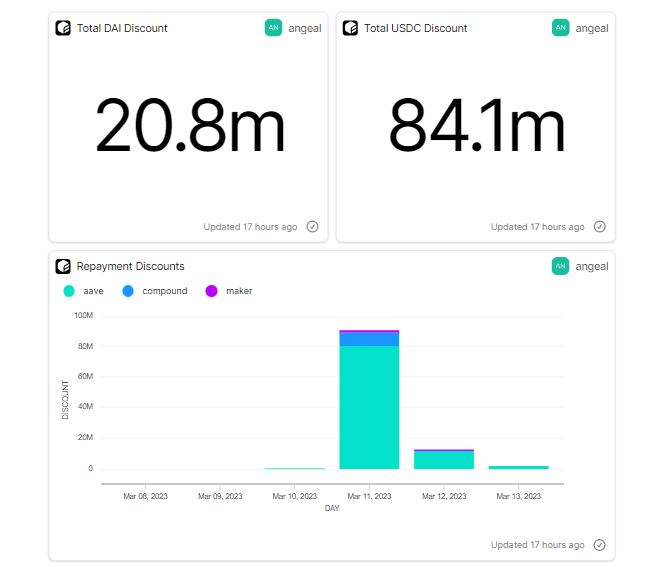
Task: Click the AN avatar on Total DAI Discount card
Action: coord(273,28)
